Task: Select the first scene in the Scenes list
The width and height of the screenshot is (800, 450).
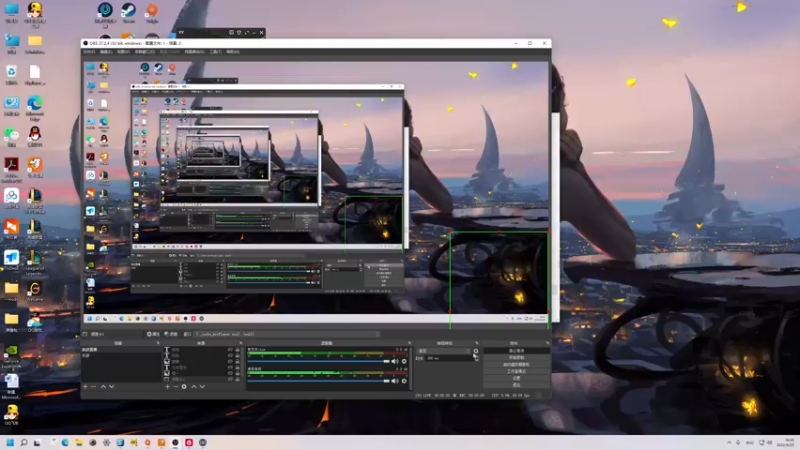Action: (x=121, y=350)
